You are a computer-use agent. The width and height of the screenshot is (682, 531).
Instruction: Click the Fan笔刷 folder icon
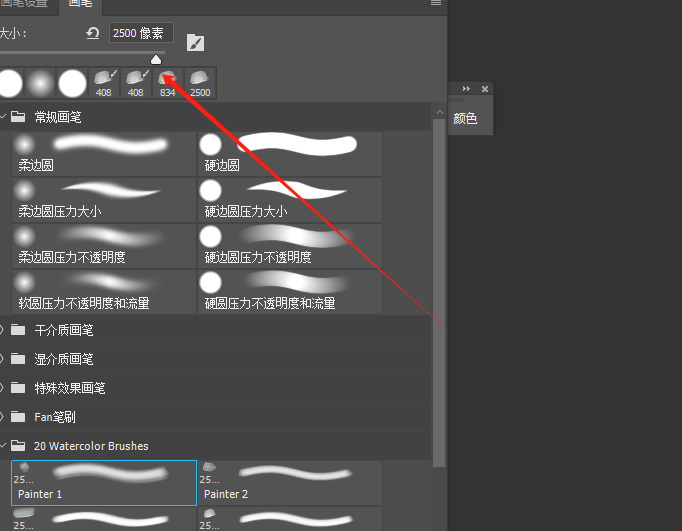pos(18,416)
